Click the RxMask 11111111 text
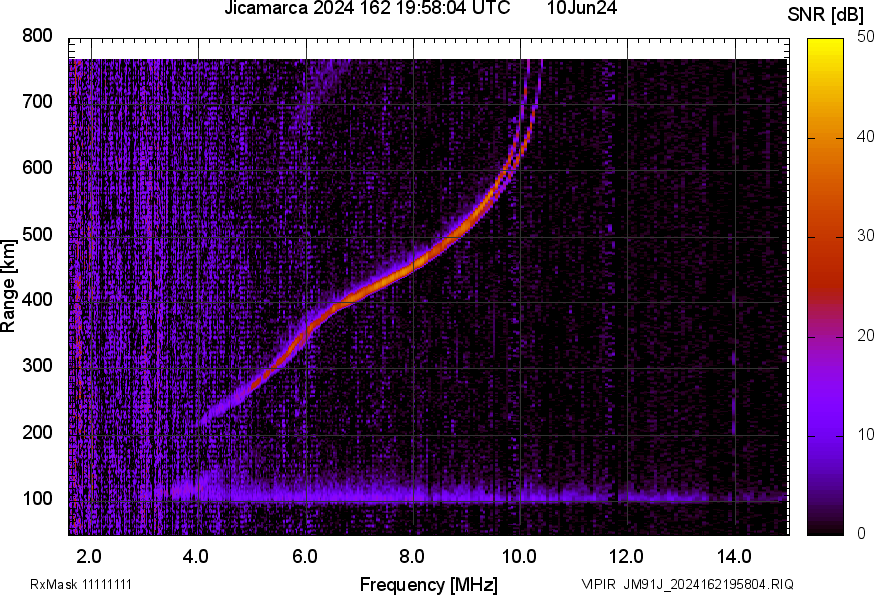Screen dimensions: 874x595 click(81, 584)
